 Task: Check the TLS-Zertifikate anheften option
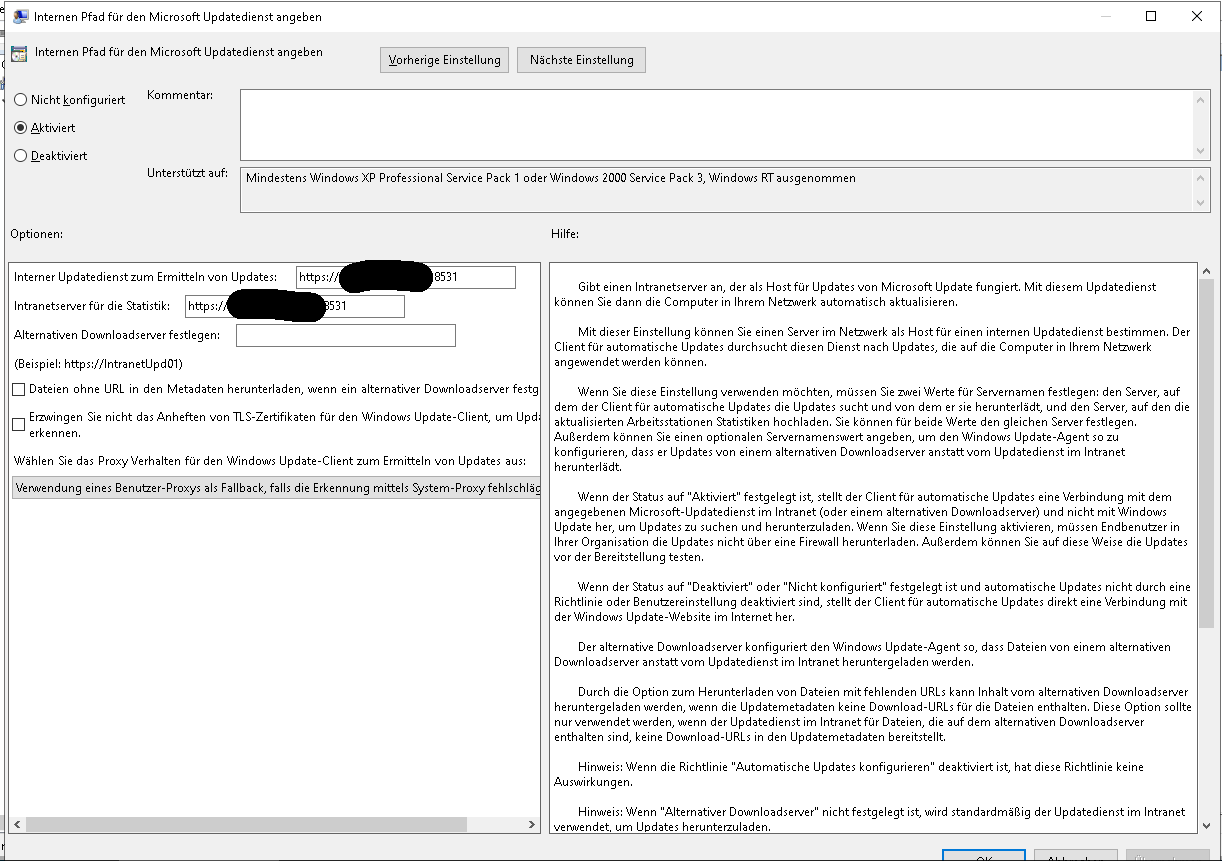(x=19, y=424)
